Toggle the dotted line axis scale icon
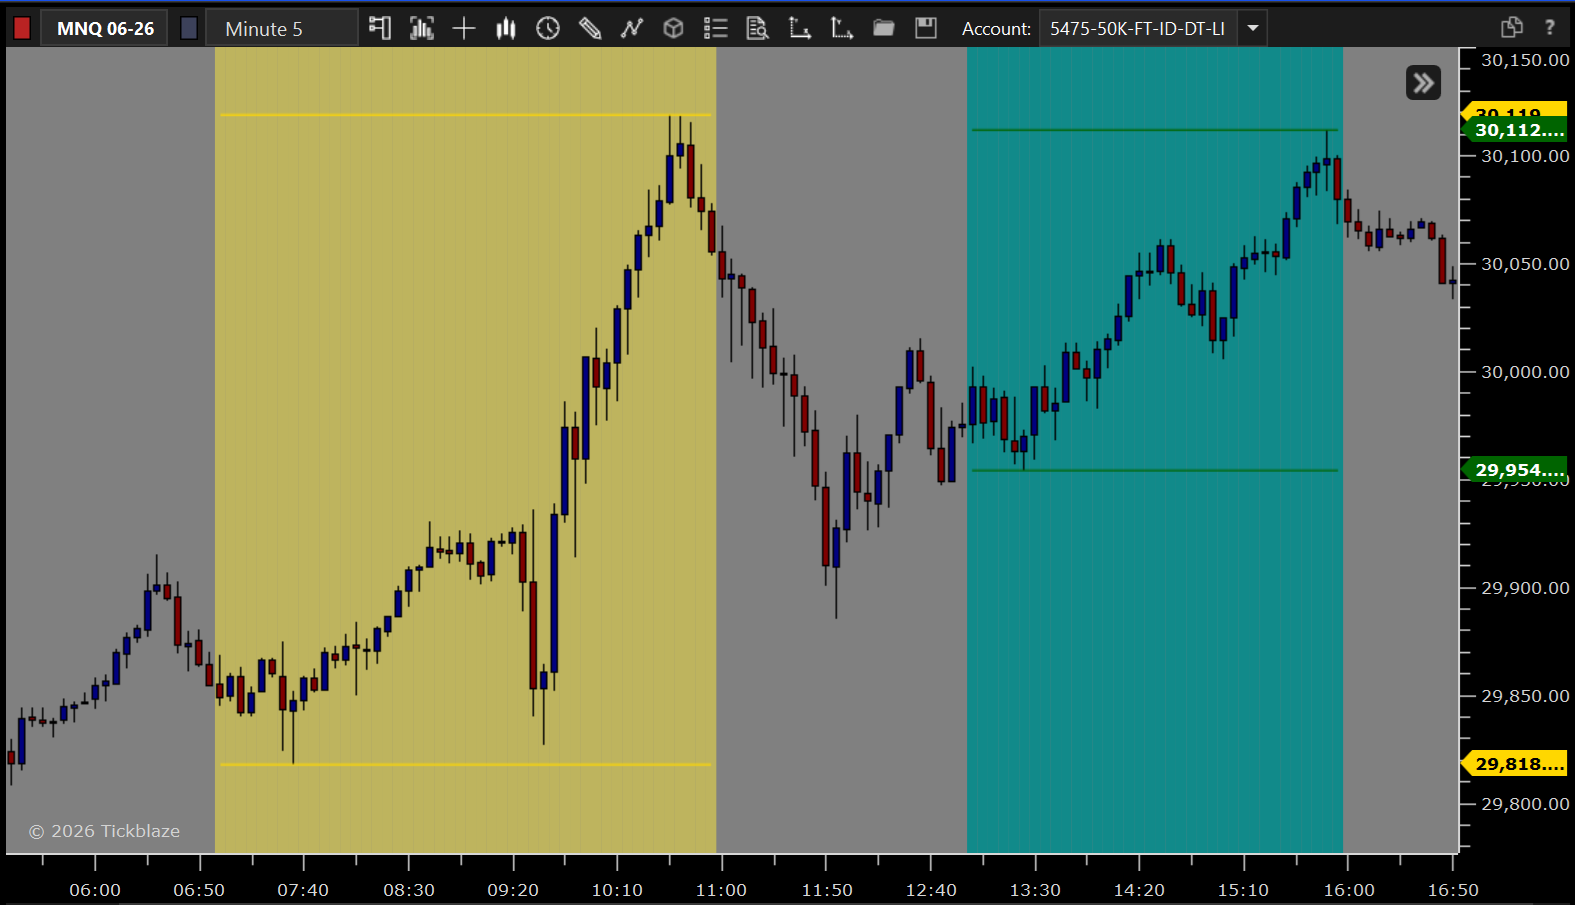The image size is (1575, 905). 842,28
